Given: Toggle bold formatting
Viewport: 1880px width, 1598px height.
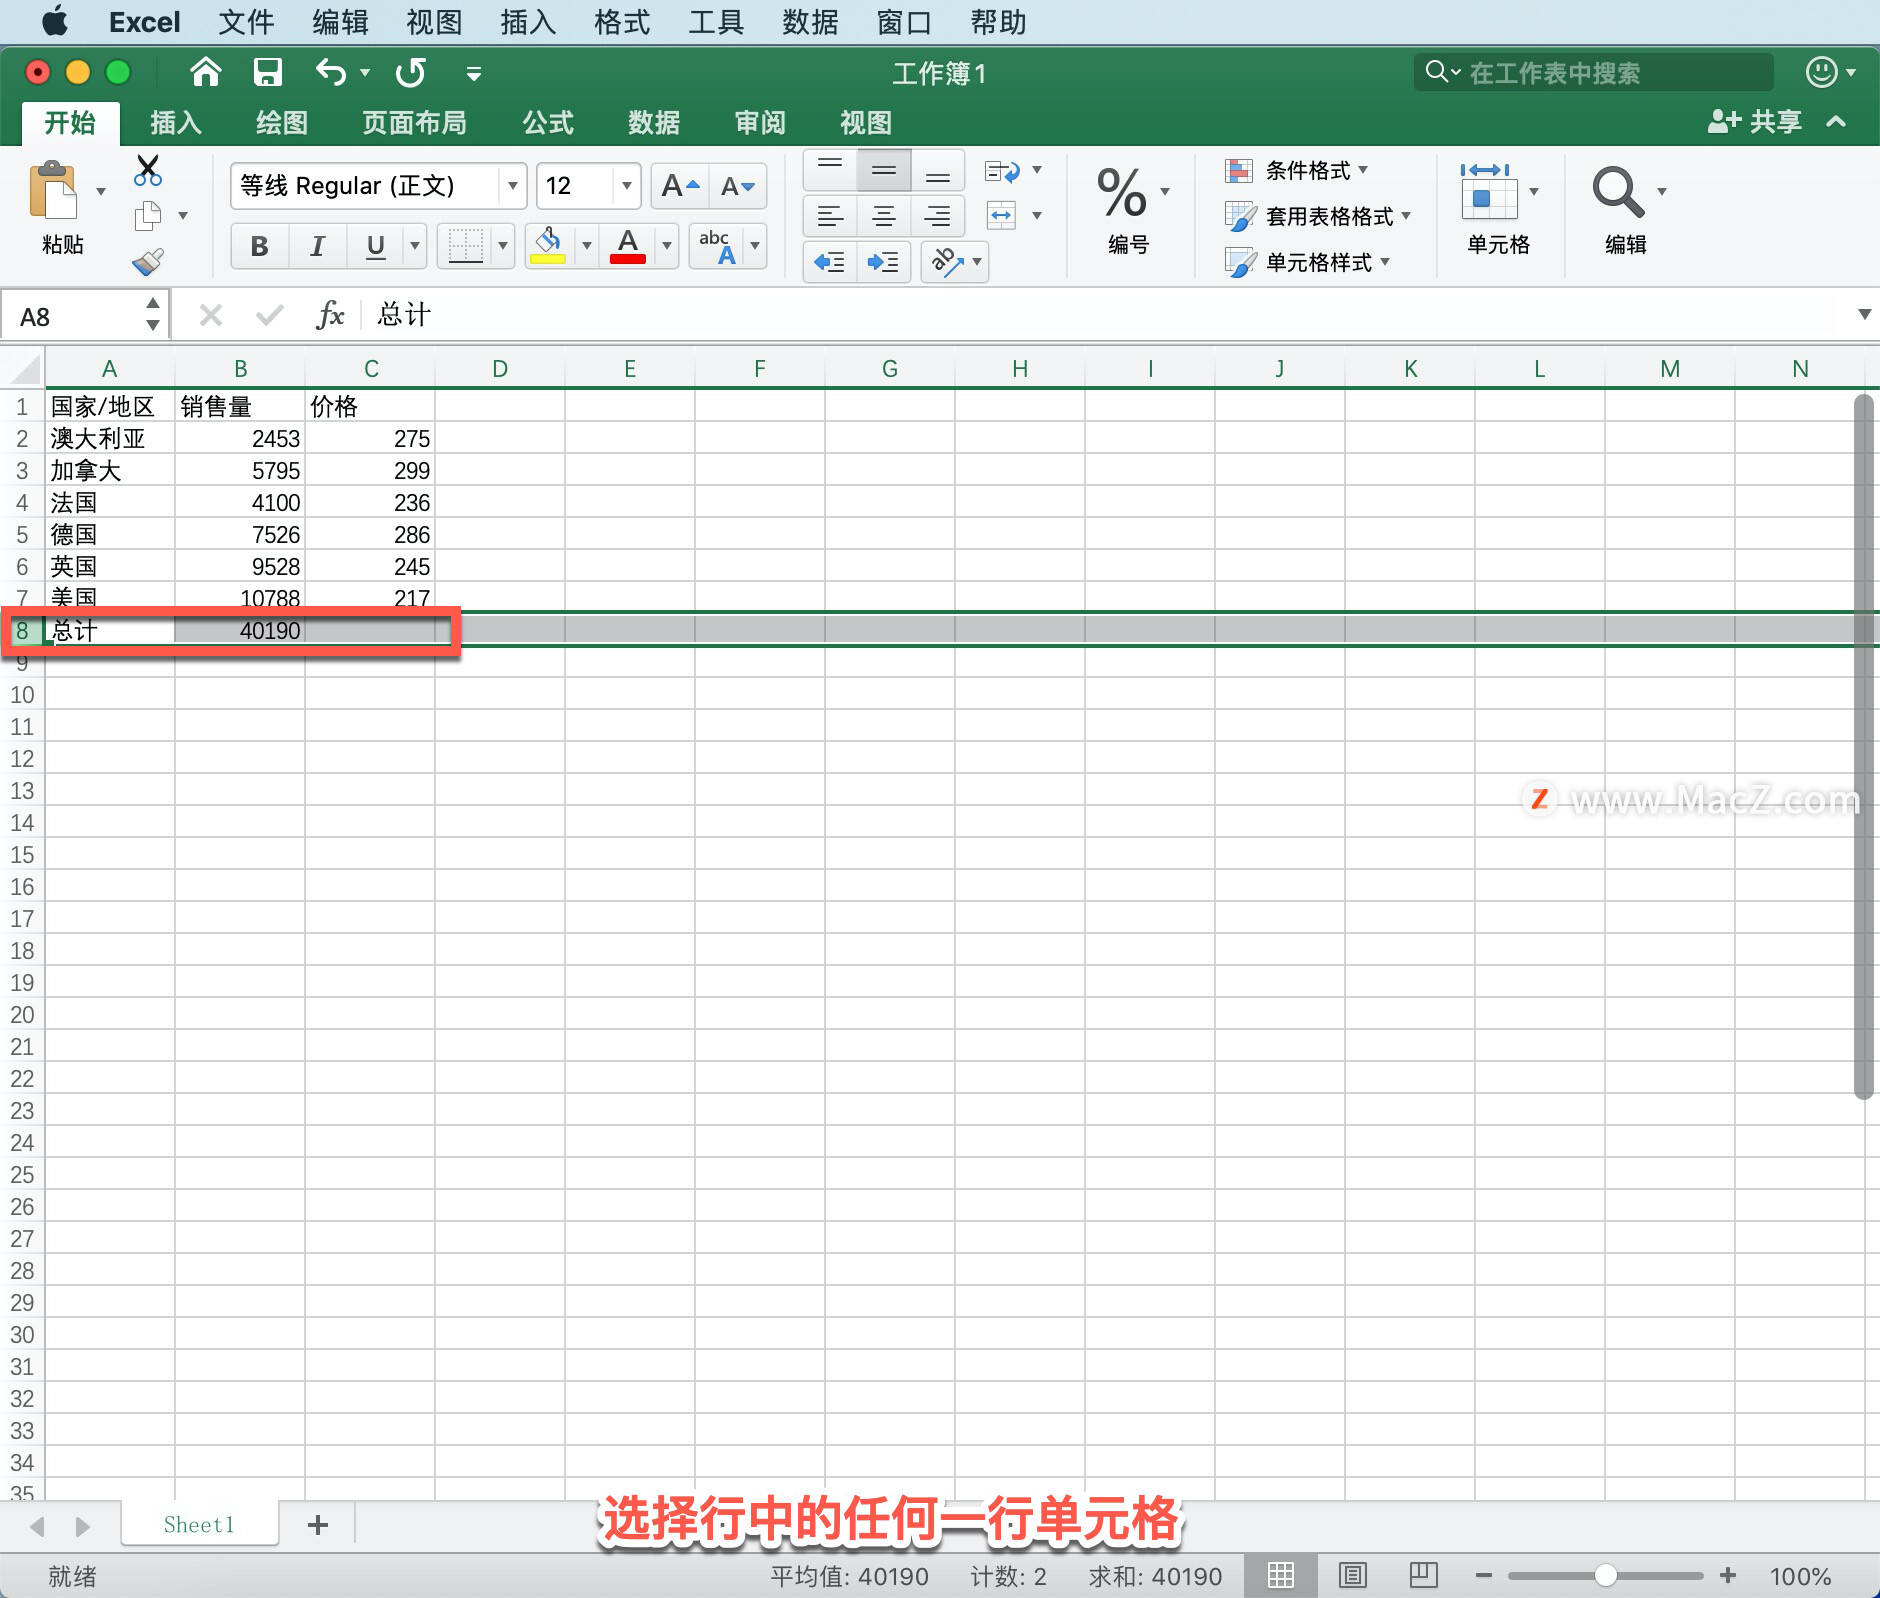Looking at the screenshot, I should click(x=258, y=245).
